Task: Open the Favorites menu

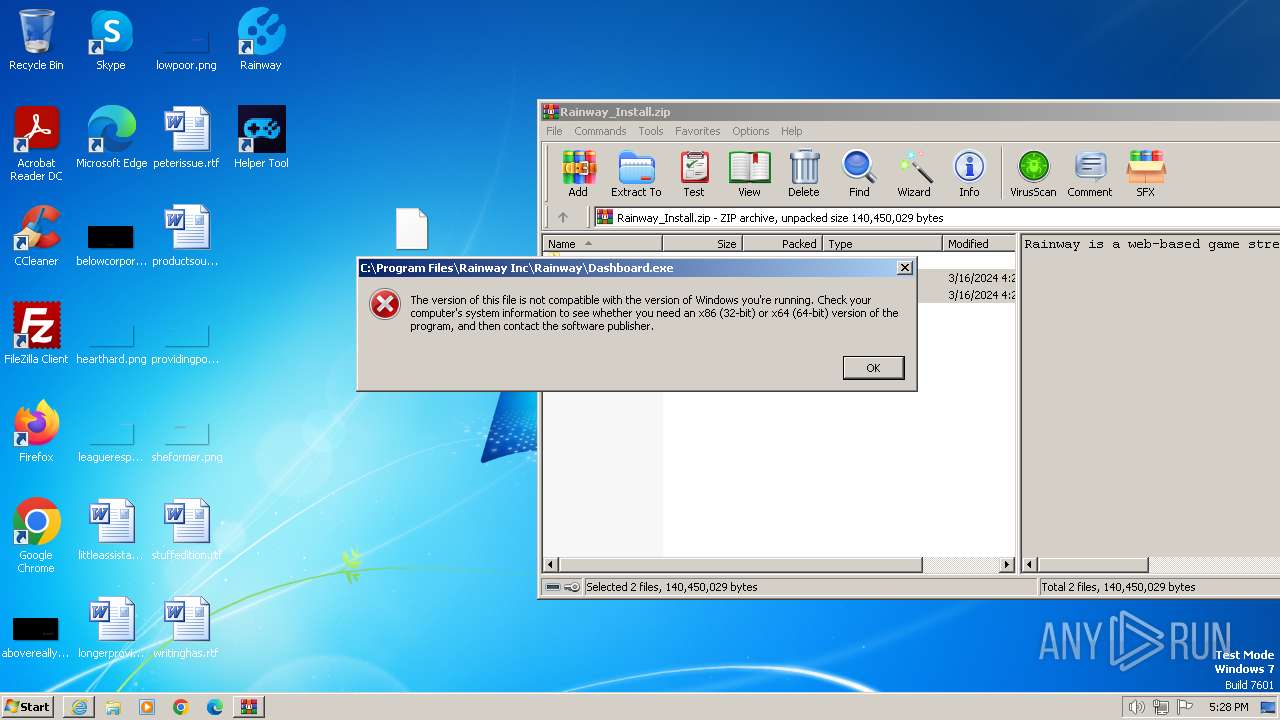Action: [697, 131]
